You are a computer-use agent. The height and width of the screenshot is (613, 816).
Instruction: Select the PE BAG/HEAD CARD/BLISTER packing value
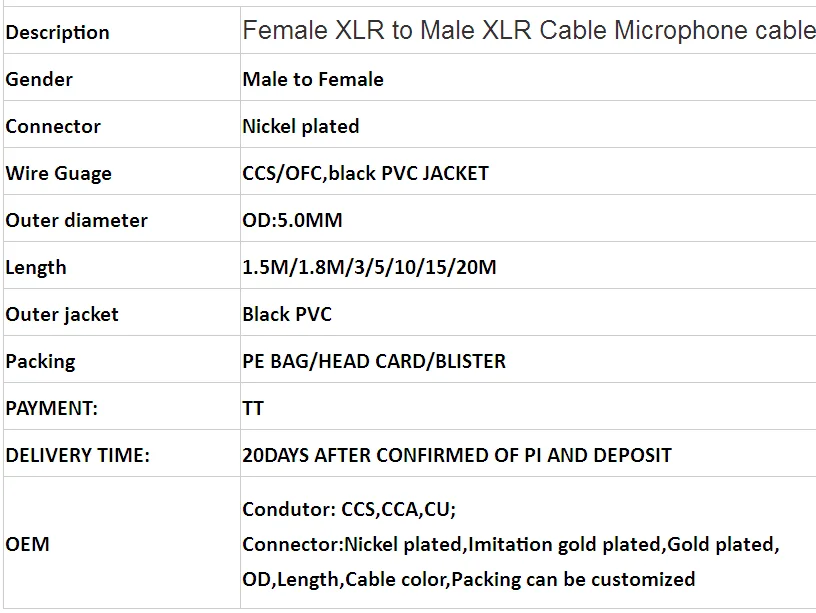[x=374, y=361]
